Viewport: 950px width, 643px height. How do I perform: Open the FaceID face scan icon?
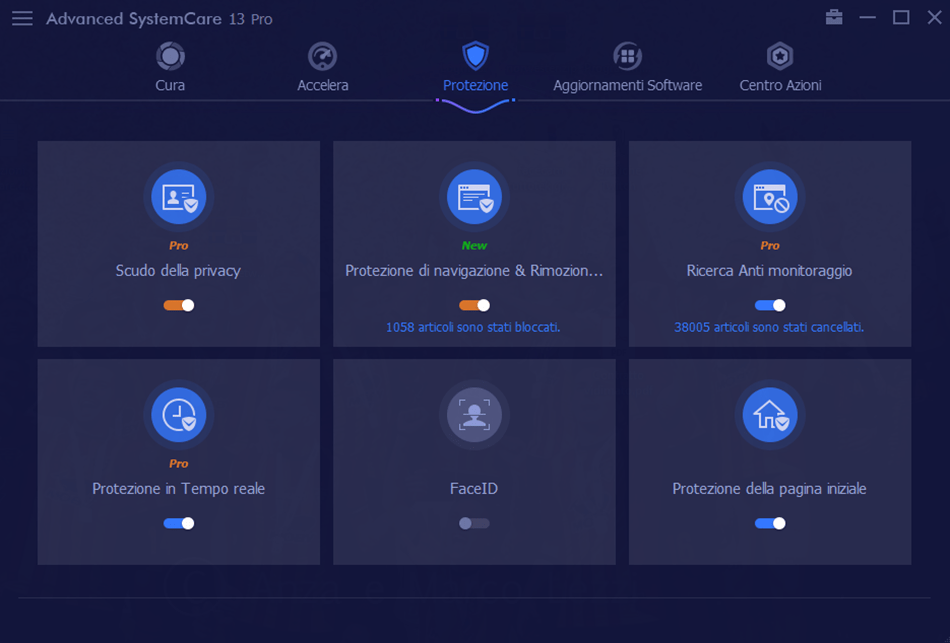click(474, 415)
